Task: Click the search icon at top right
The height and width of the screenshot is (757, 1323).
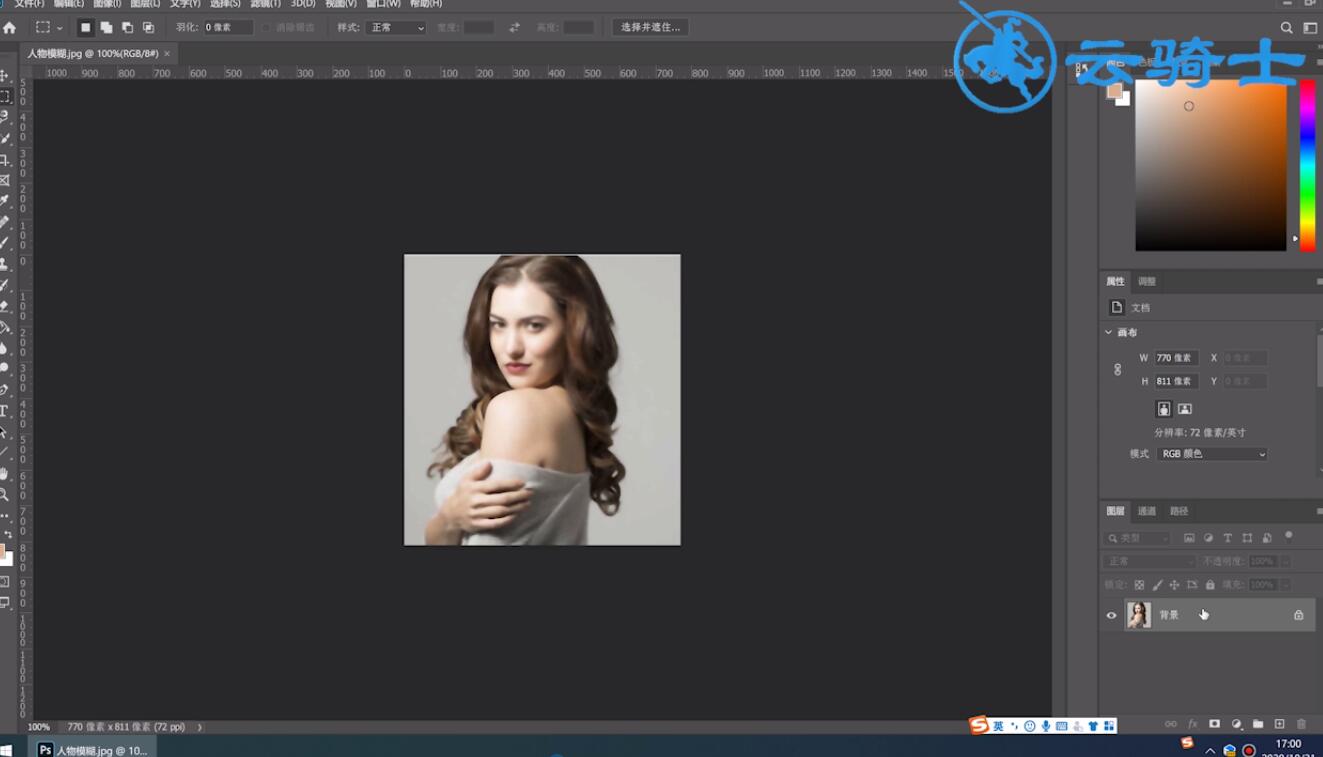Action: 1287,28
